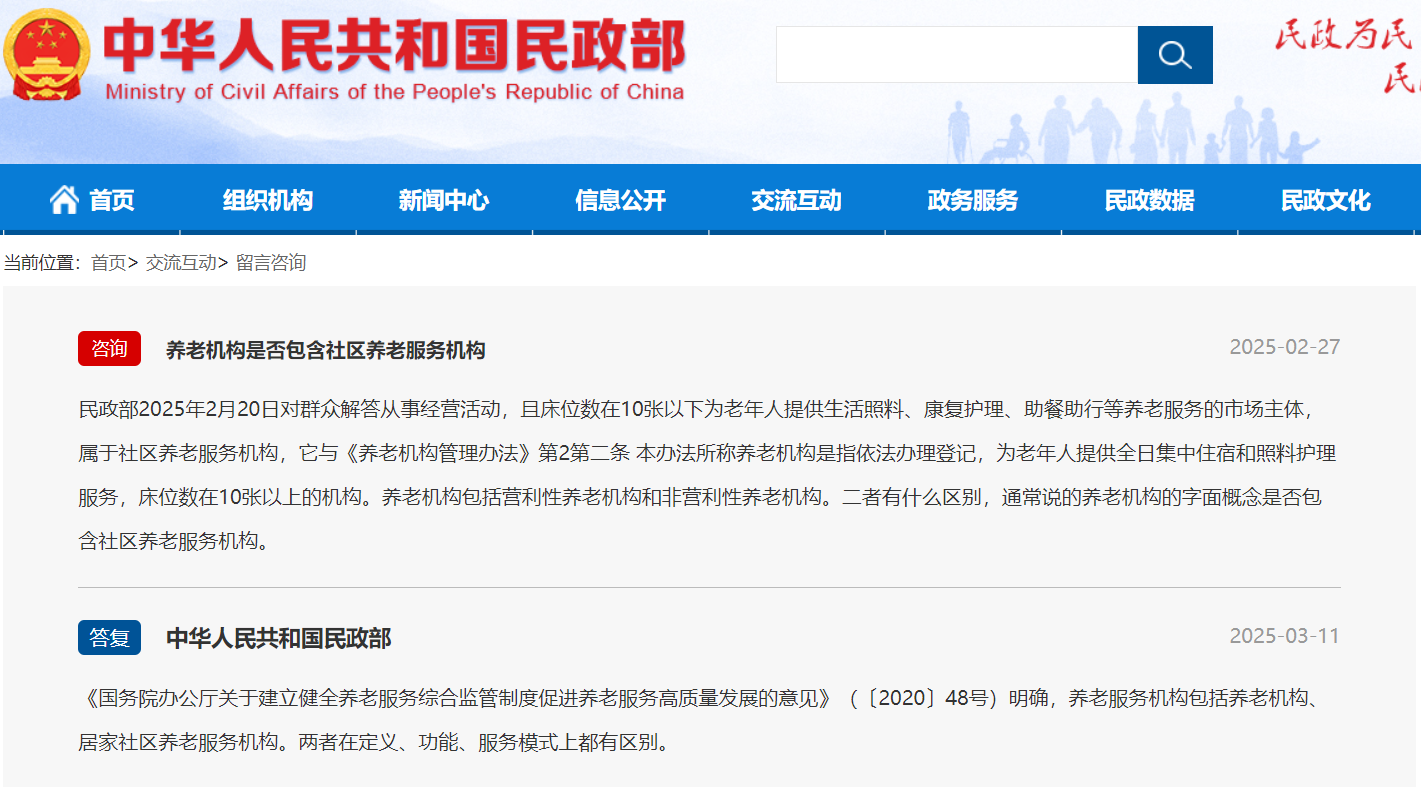Select 交流互动 in the navigation bar
This screenshot has height=787, width=1421.
point(797,200)
